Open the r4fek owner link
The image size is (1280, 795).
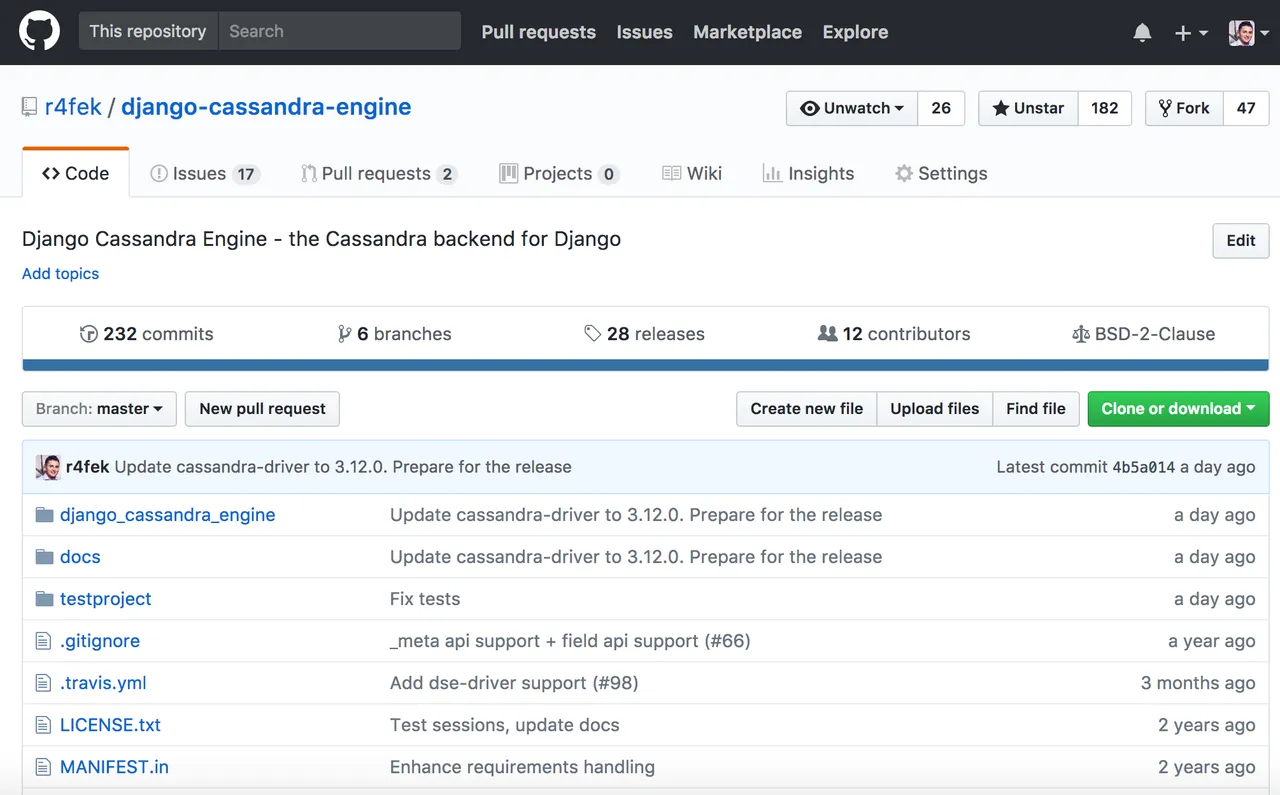(73, 107)
